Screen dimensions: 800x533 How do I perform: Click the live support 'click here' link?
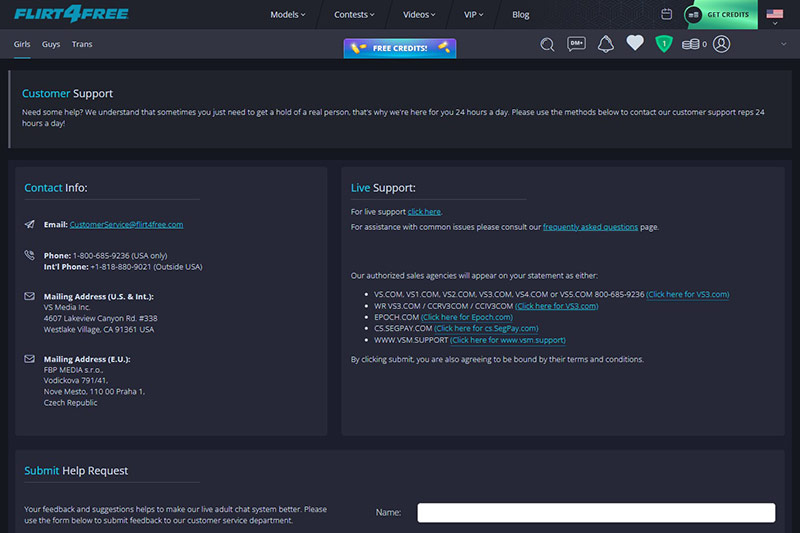coord(424,212)
